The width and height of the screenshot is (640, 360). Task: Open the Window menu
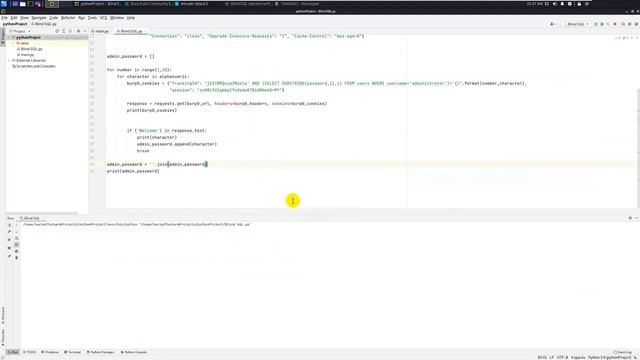point(117,18)
